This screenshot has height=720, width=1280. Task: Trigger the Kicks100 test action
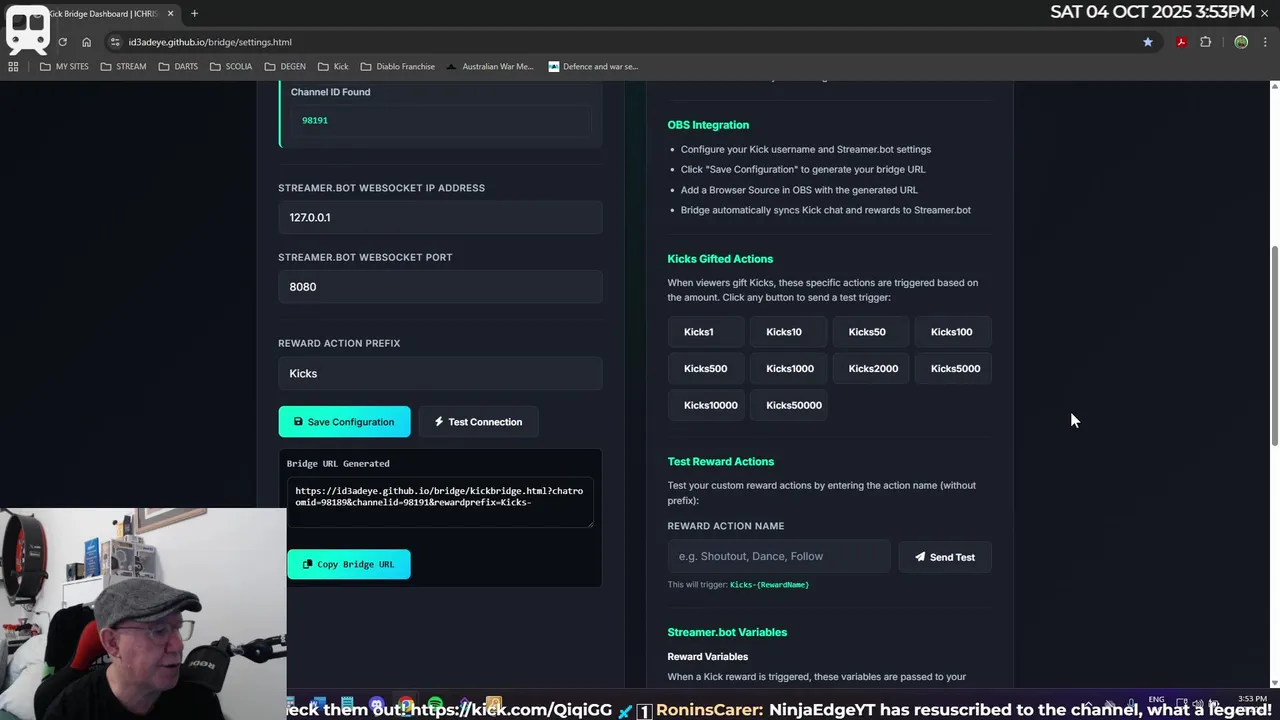[952, 332]
